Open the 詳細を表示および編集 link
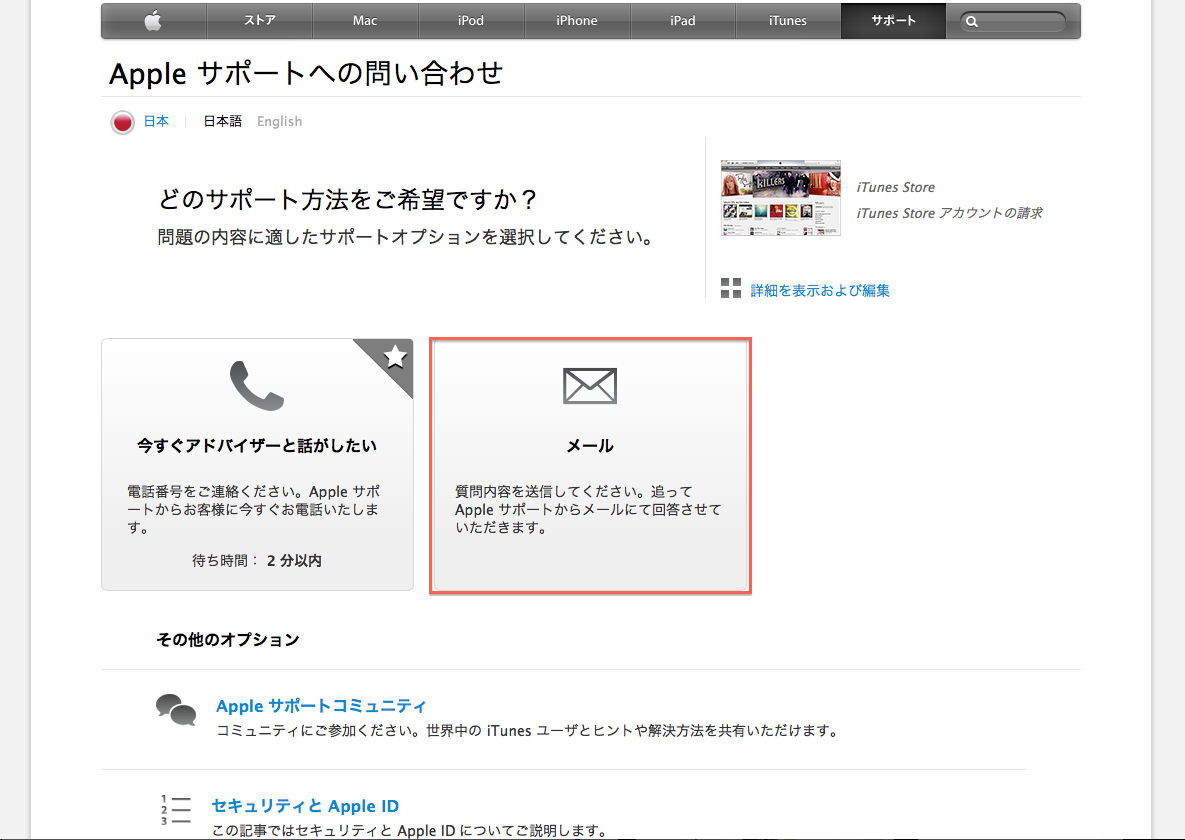 pyautogui.click(x=821, y=289)
